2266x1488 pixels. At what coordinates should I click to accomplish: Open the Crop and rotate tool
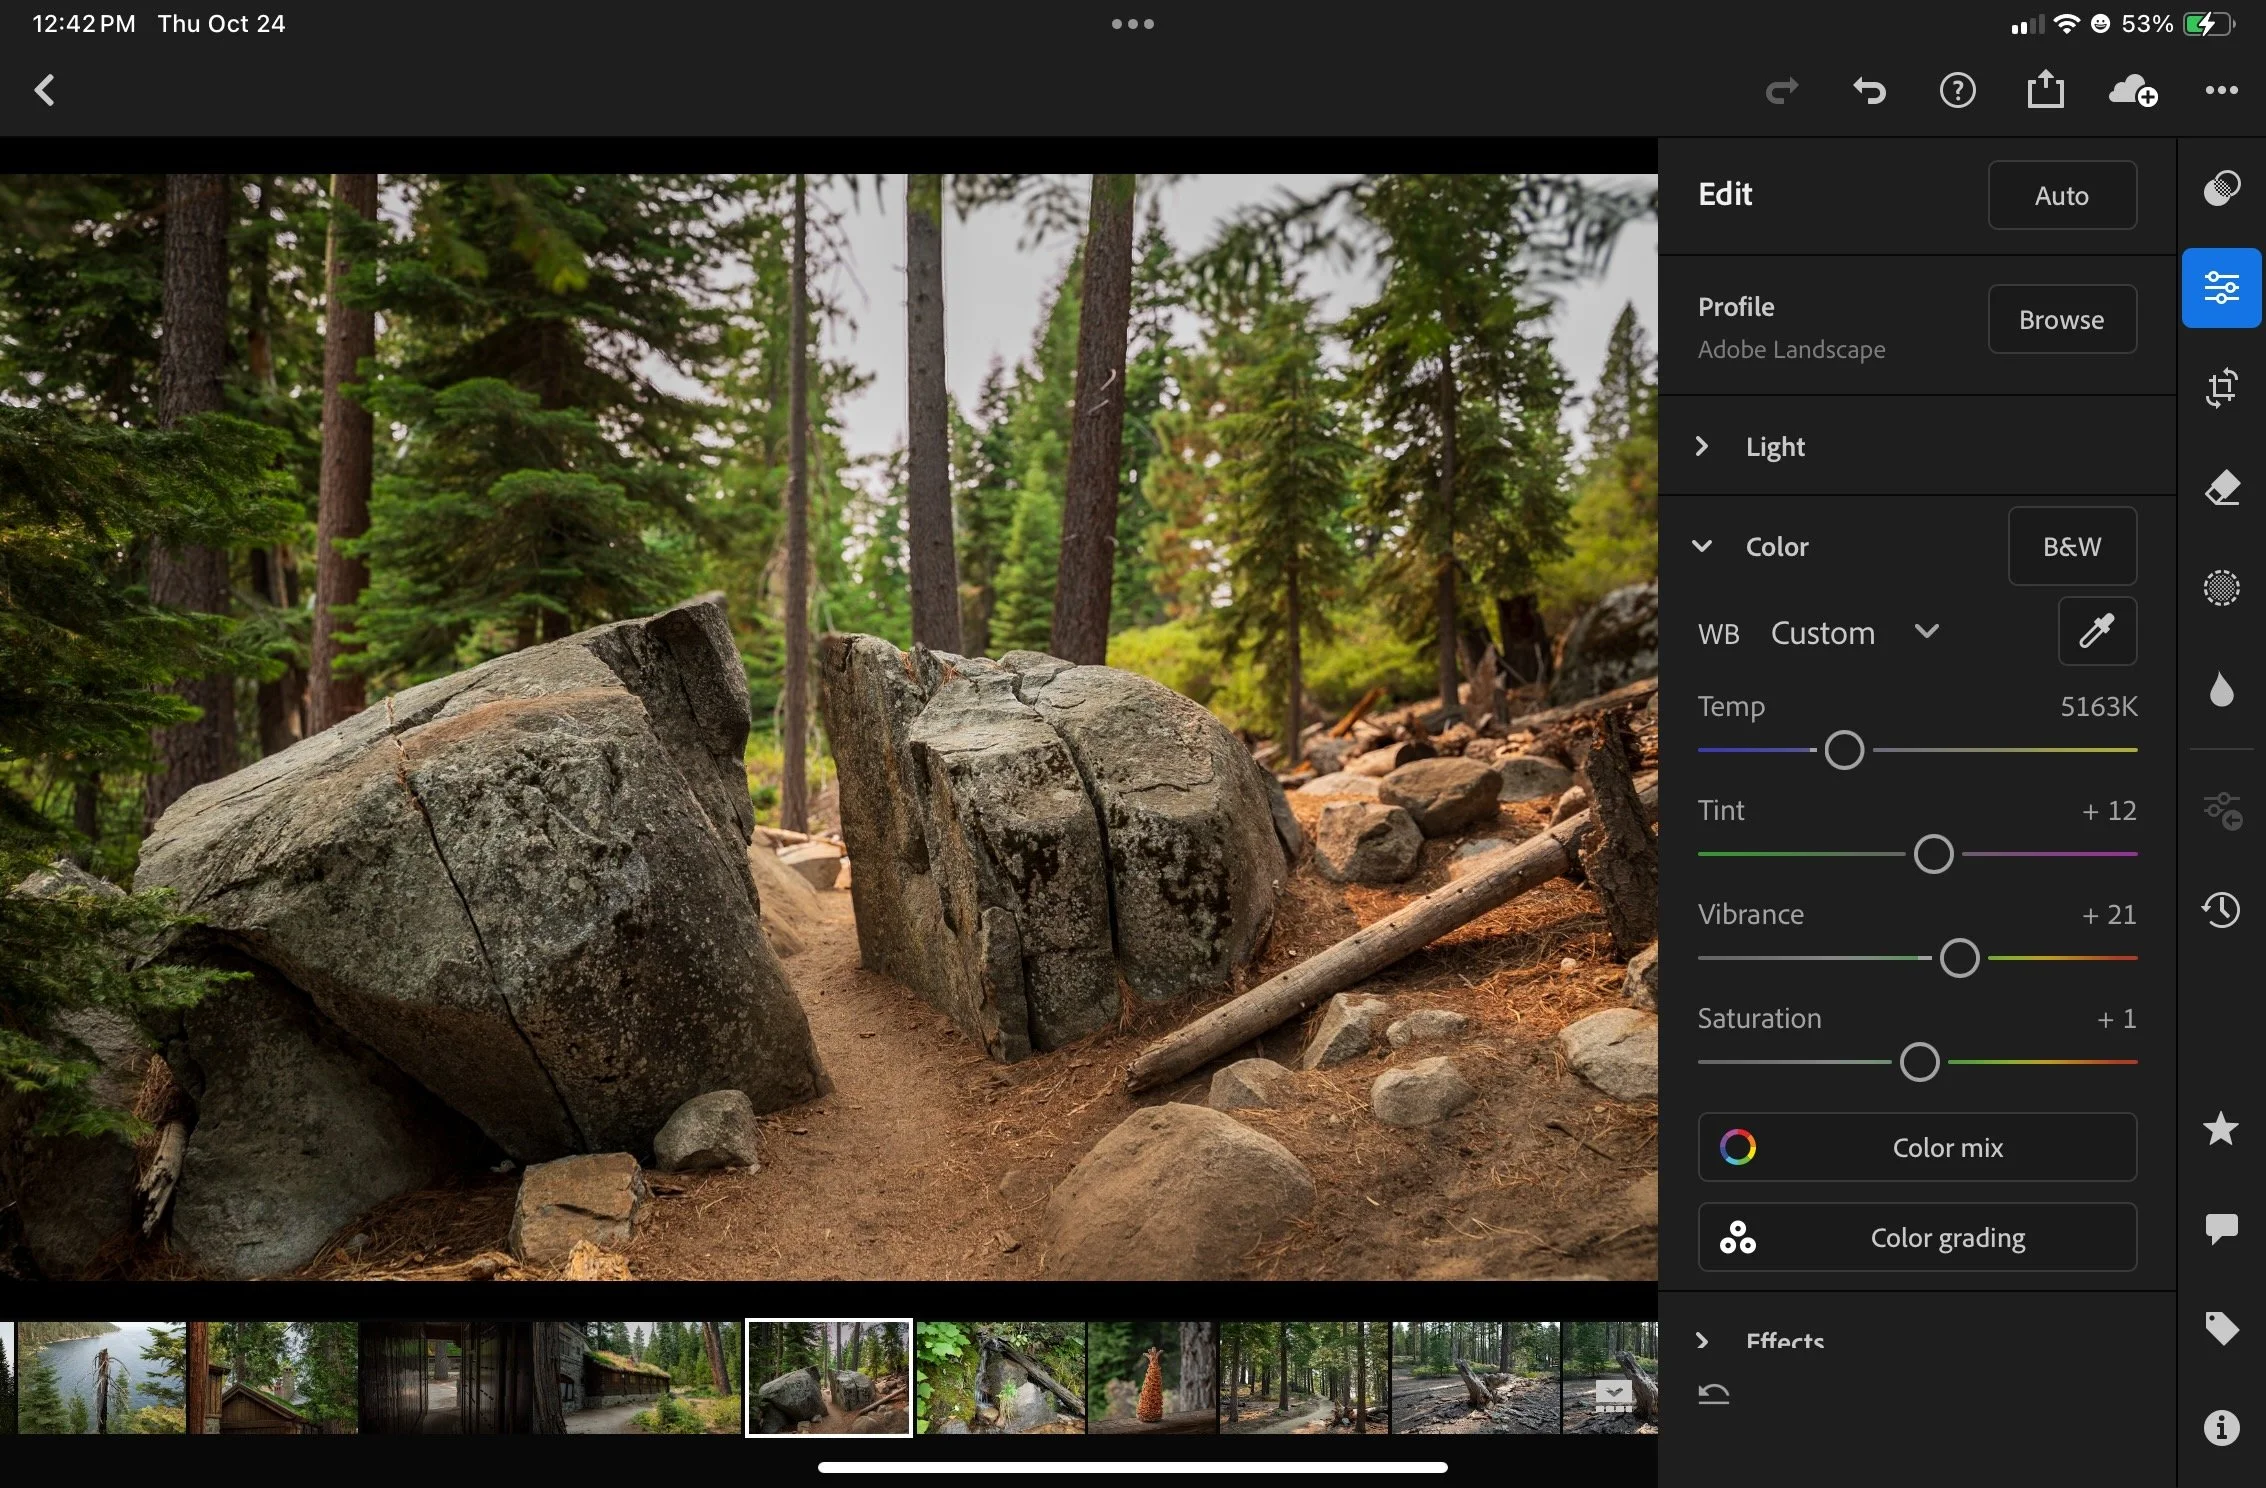(x=2221, y=388)
